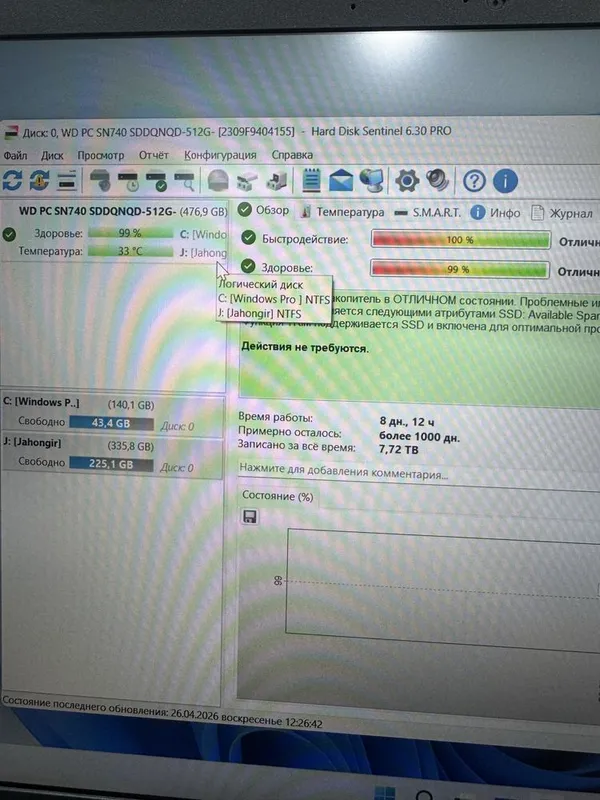600x800 pixels.
Task: Click the health chart plot area
Action: [x=443, y=590]
